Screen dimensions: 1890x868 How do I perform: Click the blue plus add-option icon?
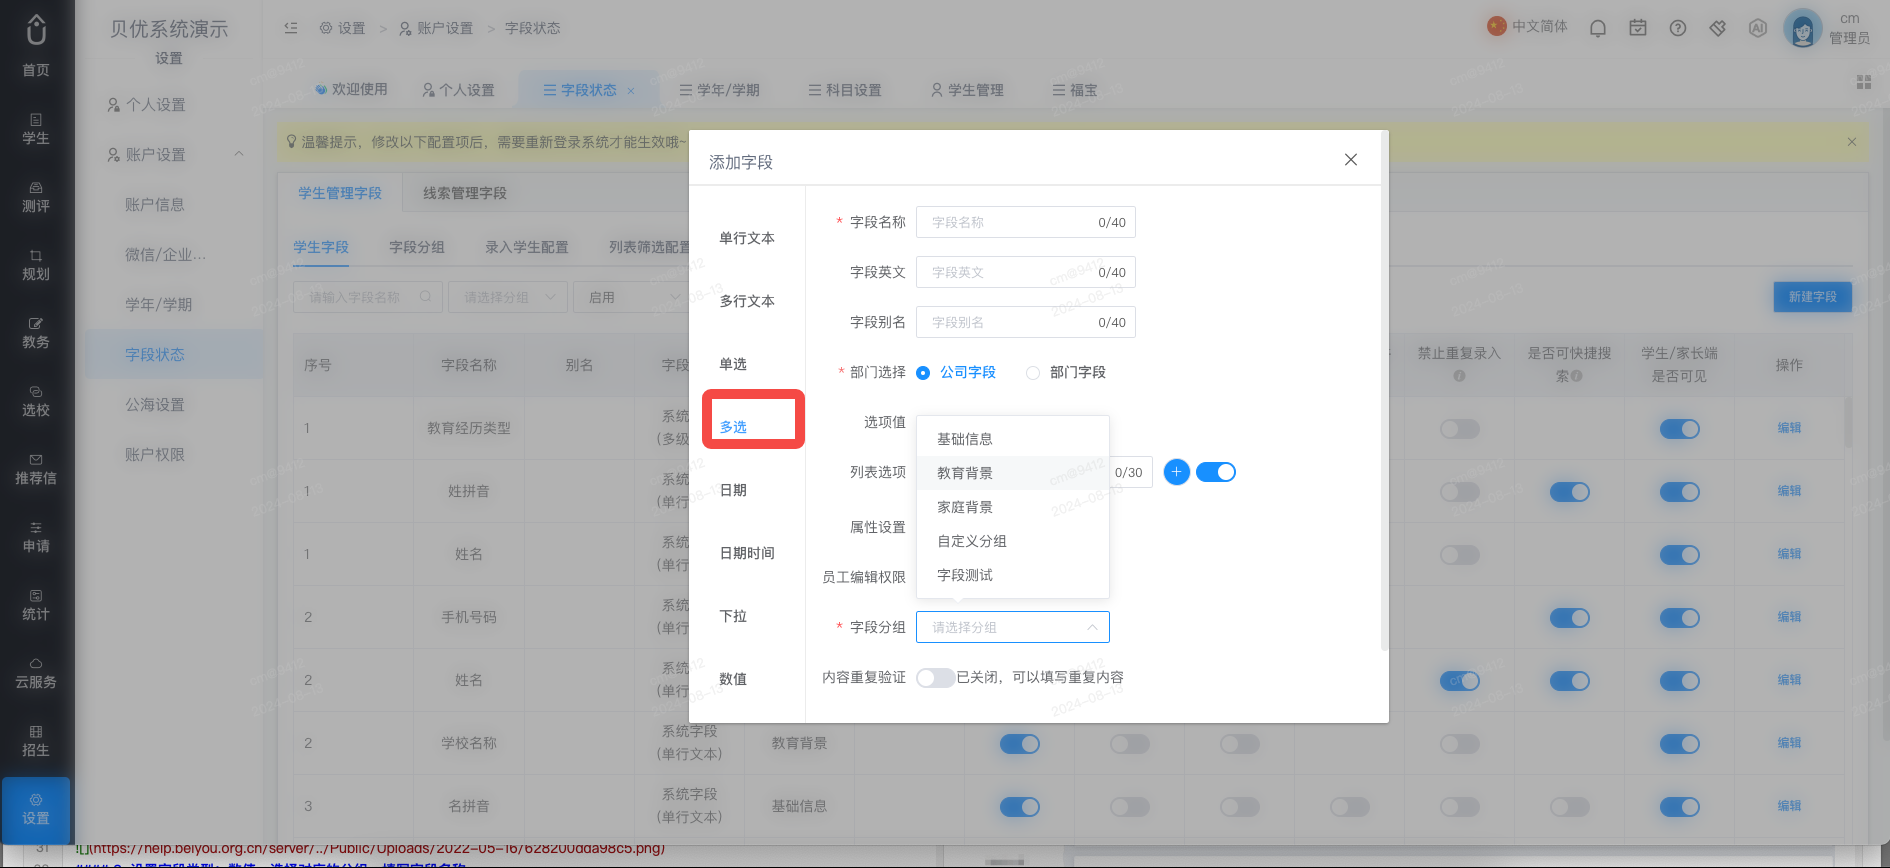[1177, 472]
